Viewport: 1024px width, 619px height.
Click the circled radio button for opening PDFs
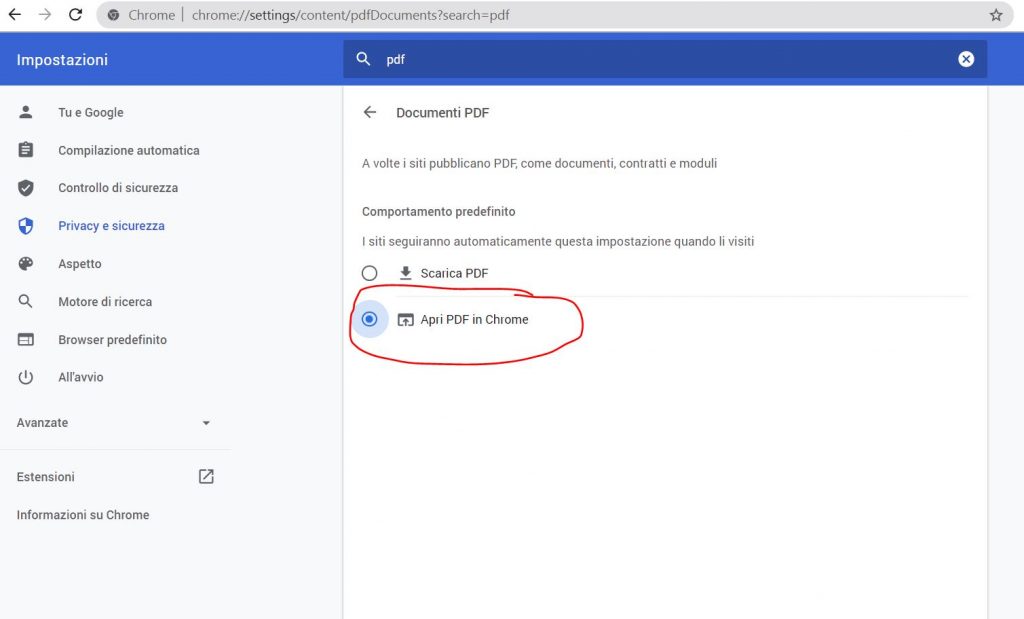pyautogui.click(x=370, y=318)
